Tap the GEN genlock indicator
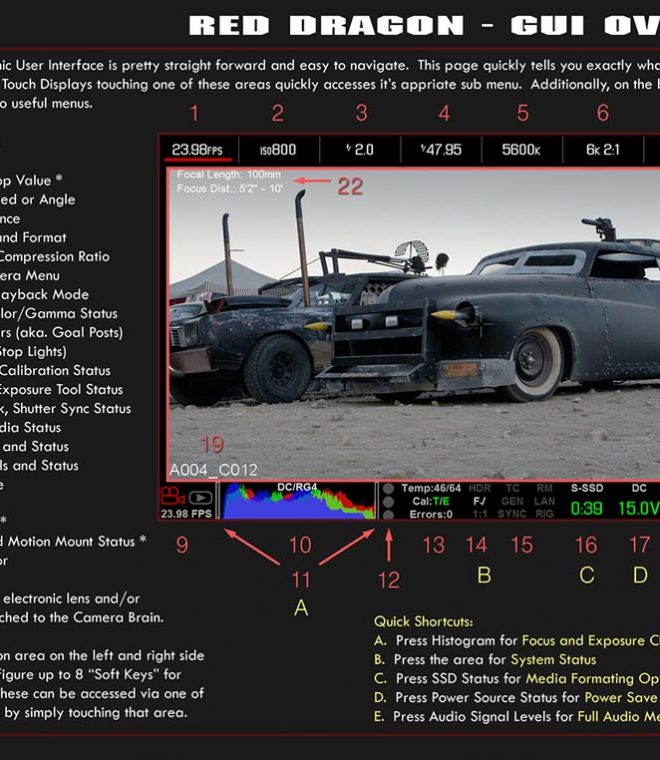This screenshot has width=660, height=760. point(512,501)
